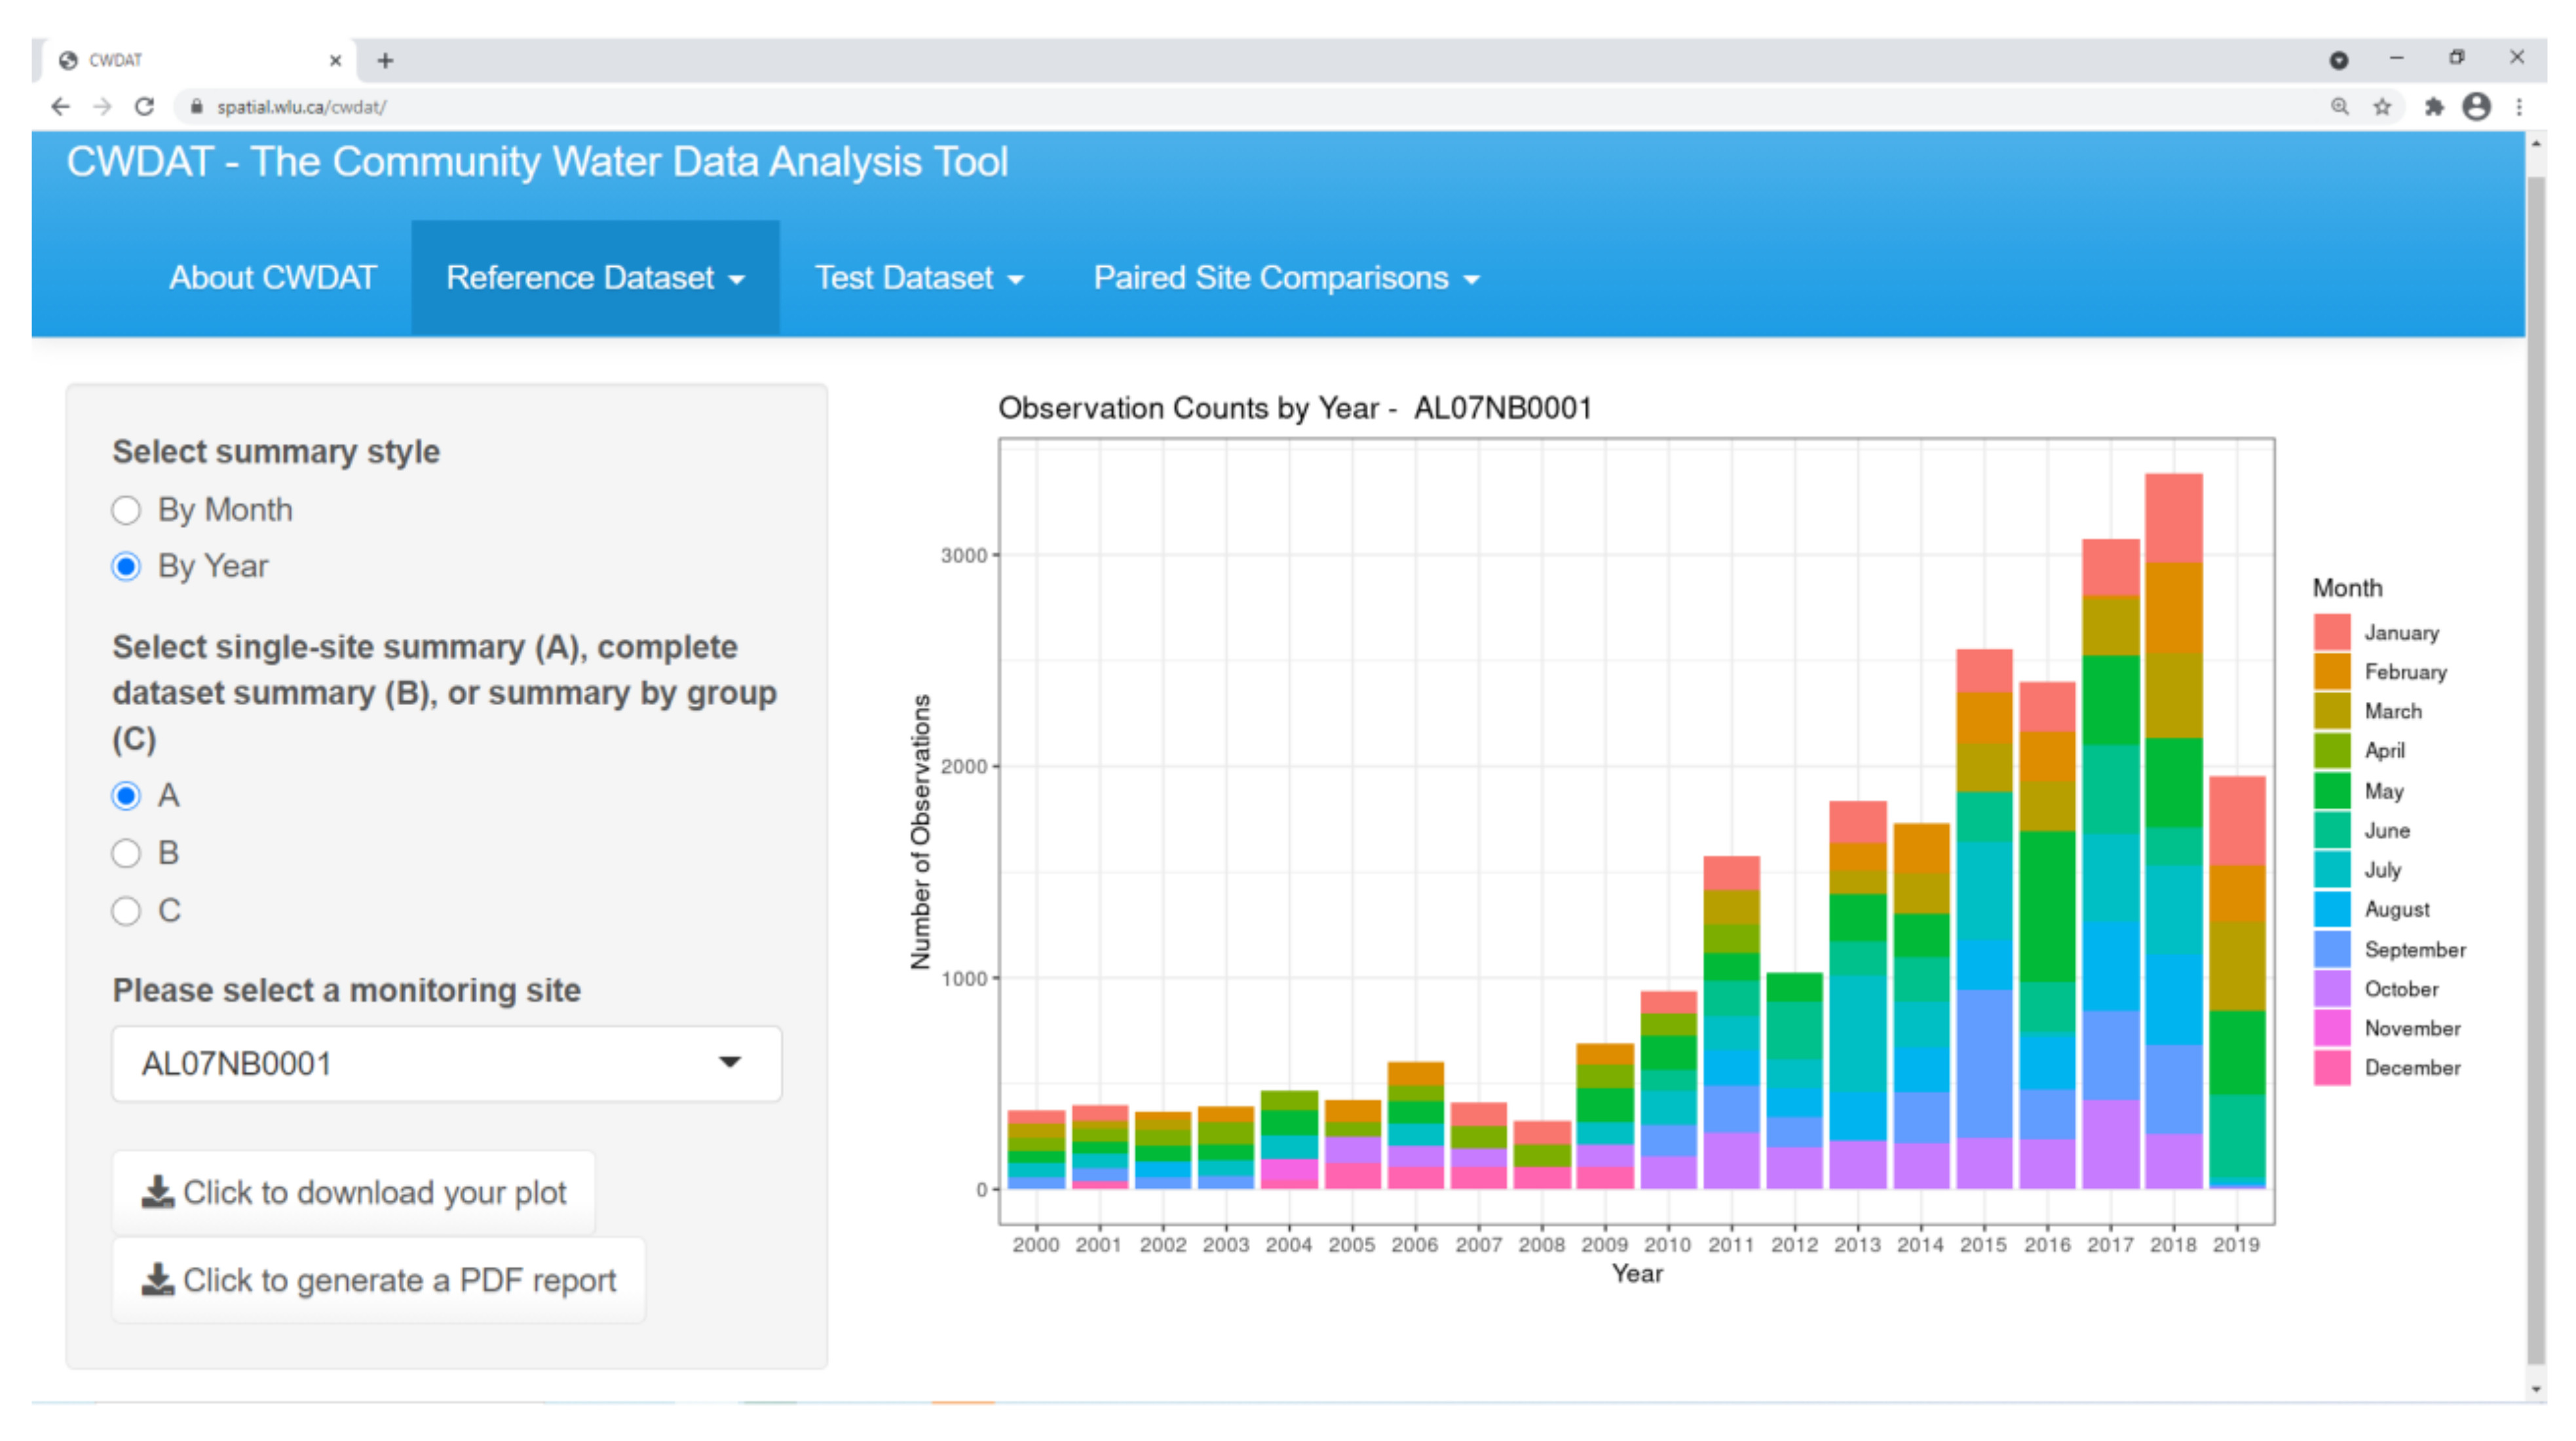Reload the CWDAT page

point(144,107)
